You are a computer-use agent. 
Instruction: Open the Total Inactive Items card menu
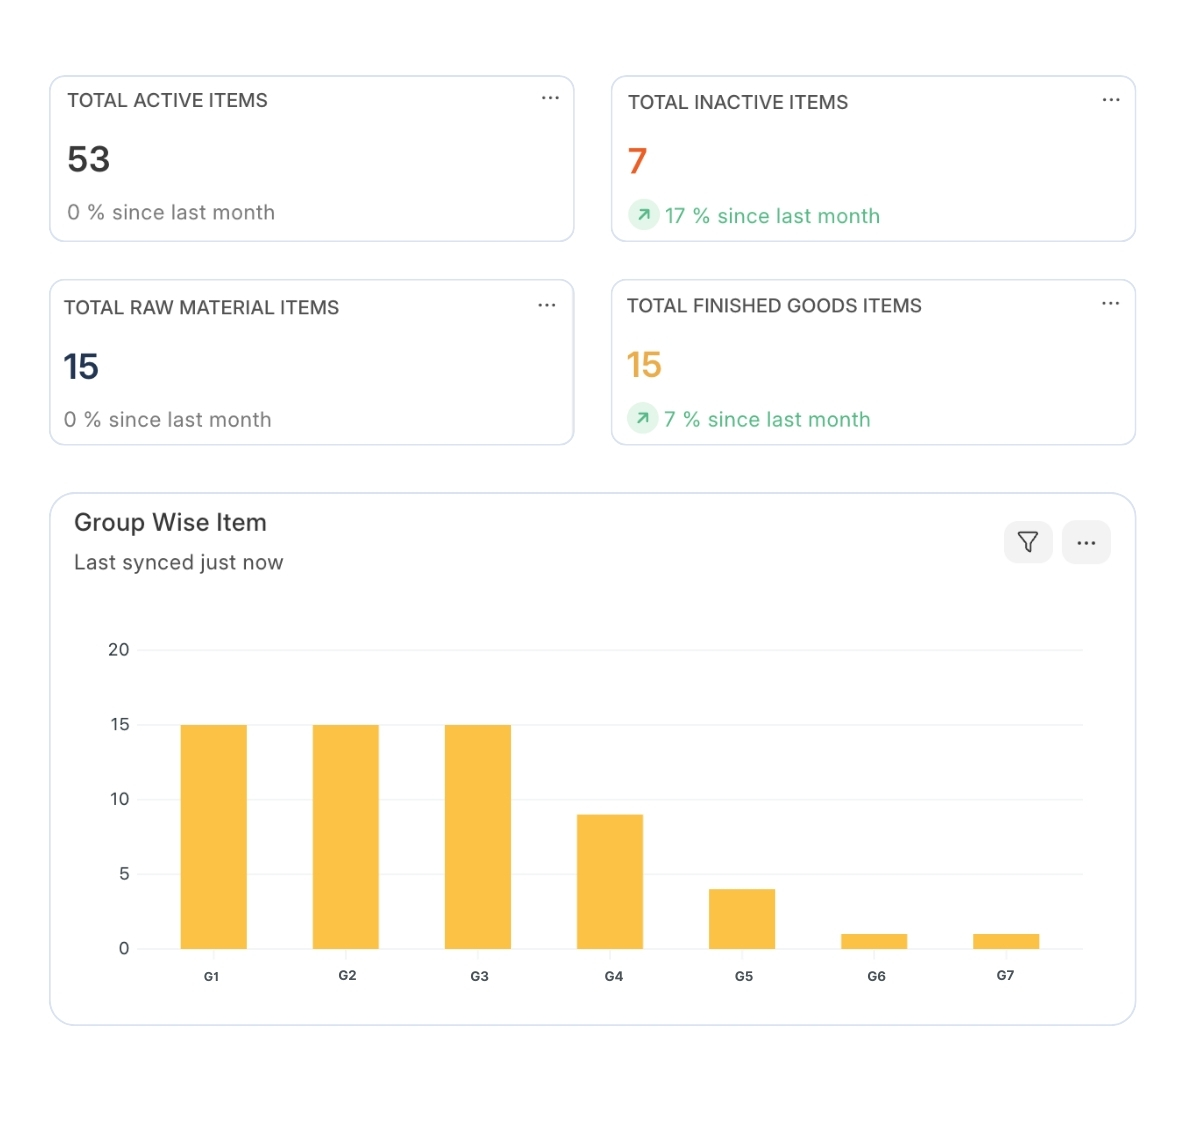(x=1110, y=100)
